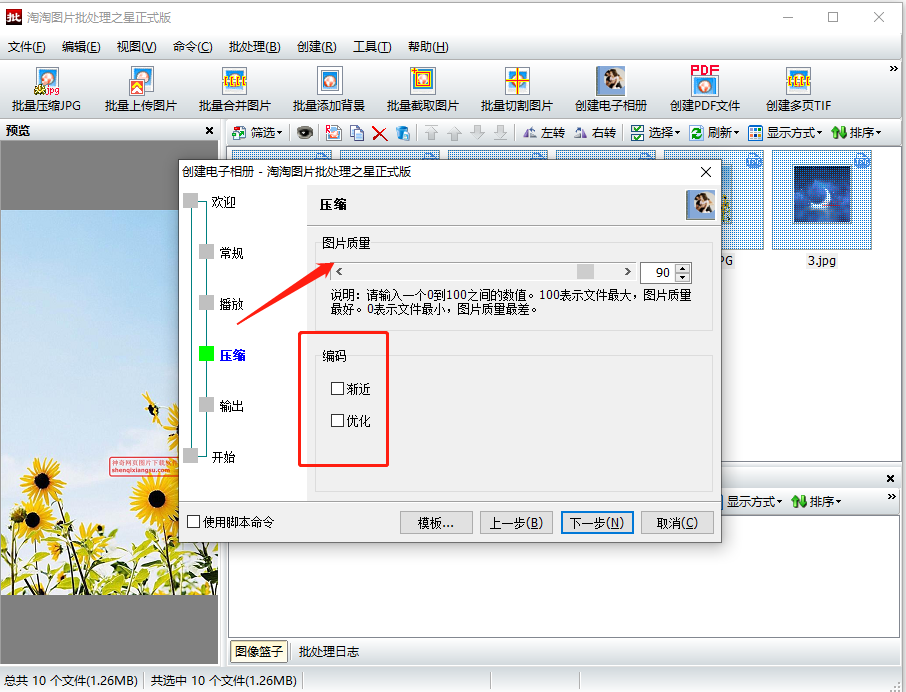Click the move-down arrow icon
Viewport: 906px width, 692px height.
(477, 133)
